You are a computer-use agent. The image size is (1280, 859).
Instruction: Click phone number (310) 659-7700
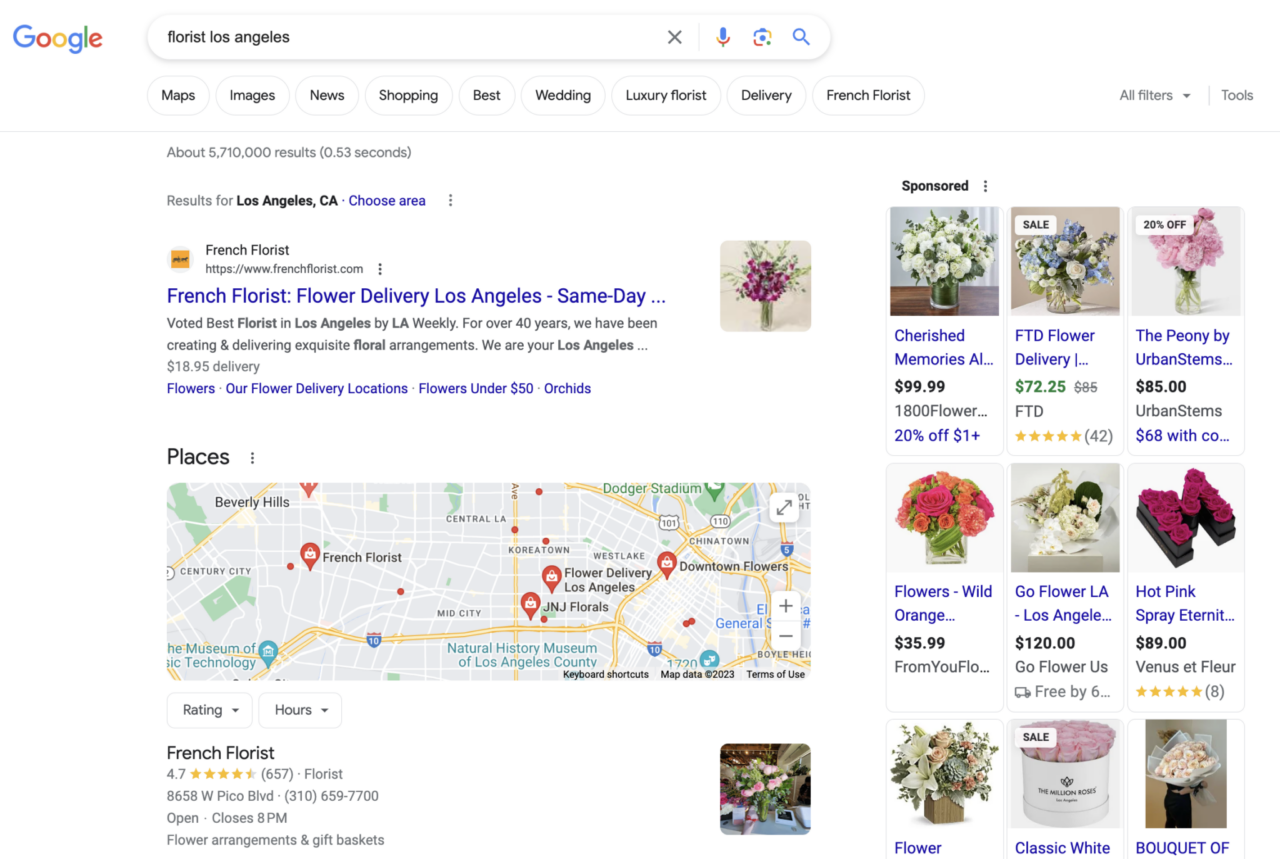coord(331,796)
